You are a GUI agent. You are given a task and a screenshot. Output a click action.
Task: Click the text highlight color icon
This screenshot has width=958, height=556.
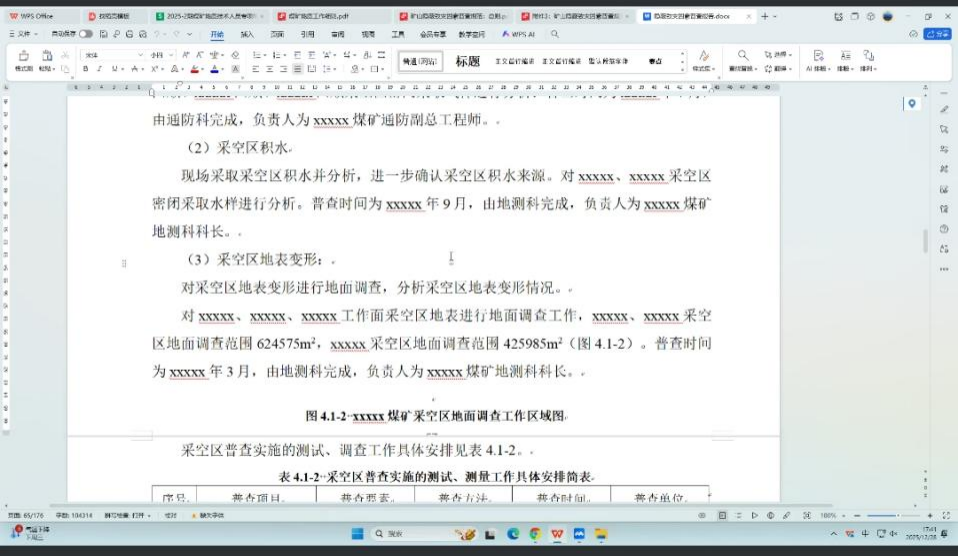click(x=196, y=69)
